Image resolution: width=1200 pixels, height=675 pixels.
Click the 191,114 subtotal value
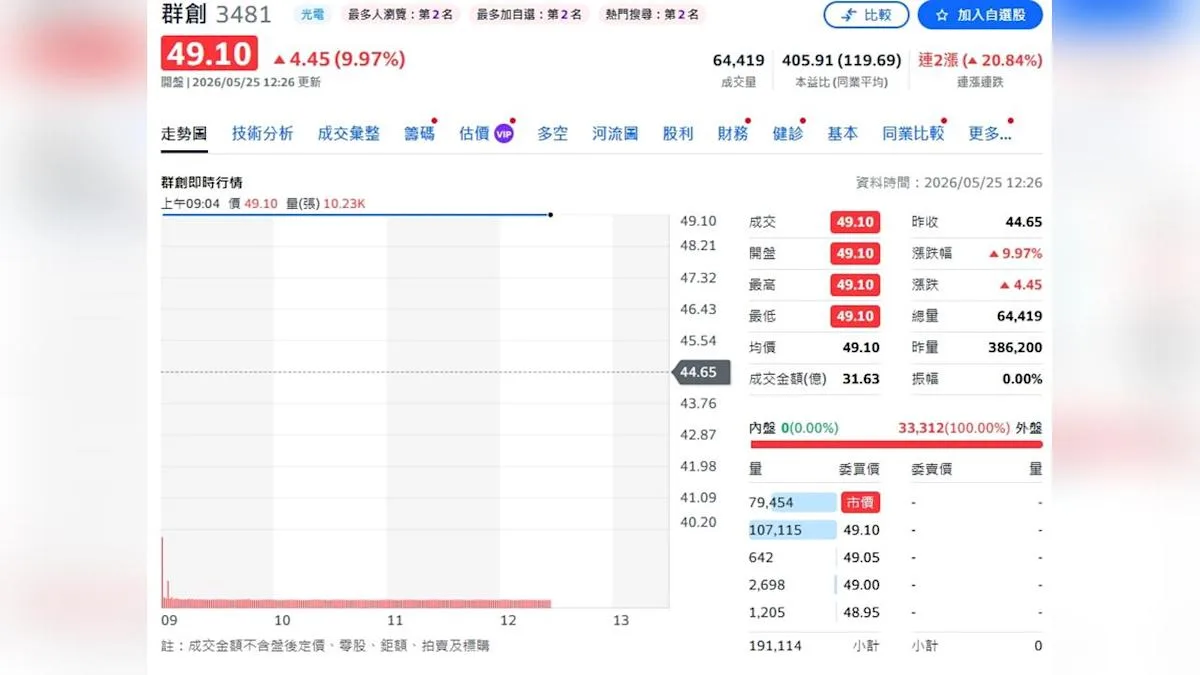click(x=775, y=646)
